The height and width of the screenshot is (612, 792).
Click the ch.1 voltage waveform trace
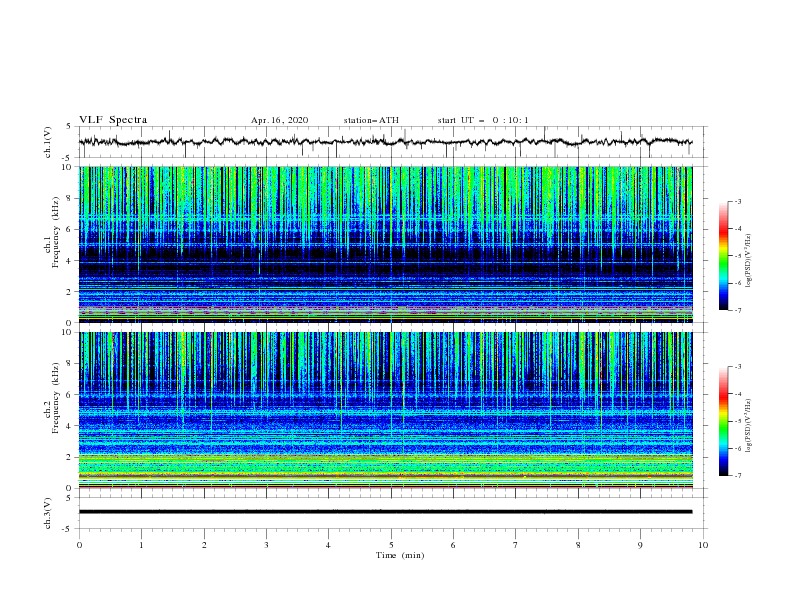[x=385, y=142]
